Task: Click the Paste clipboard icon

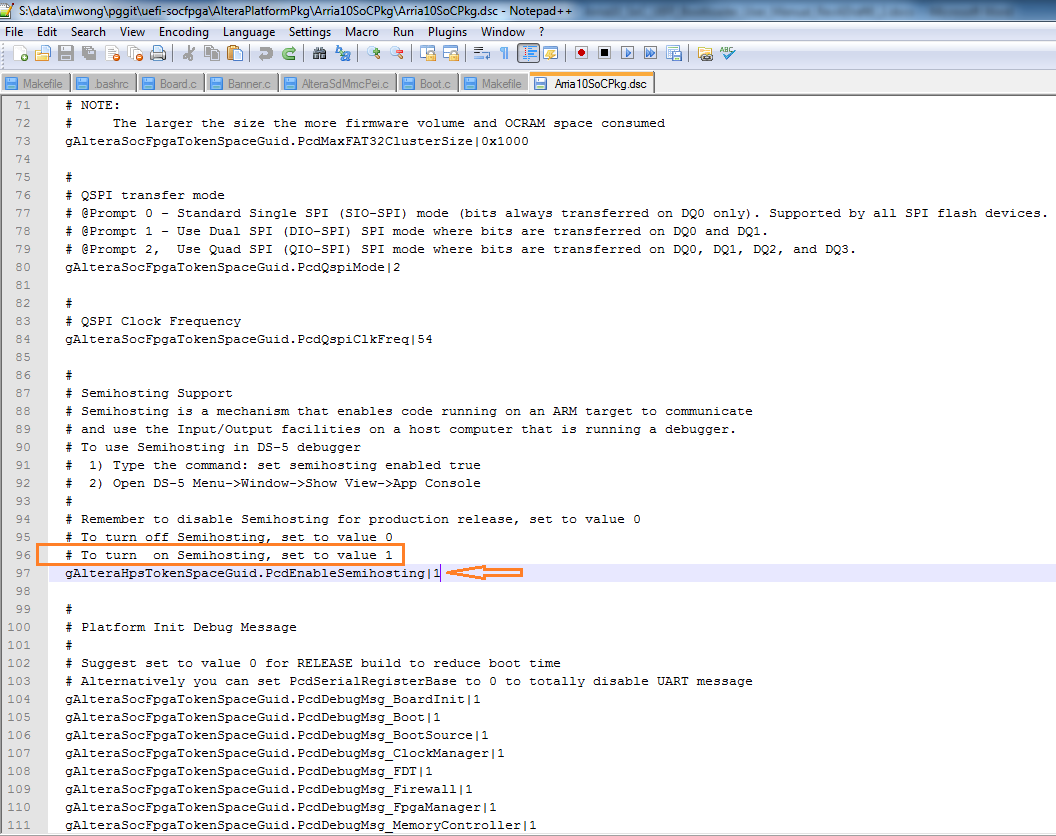Action: click(x=235, y=53)
